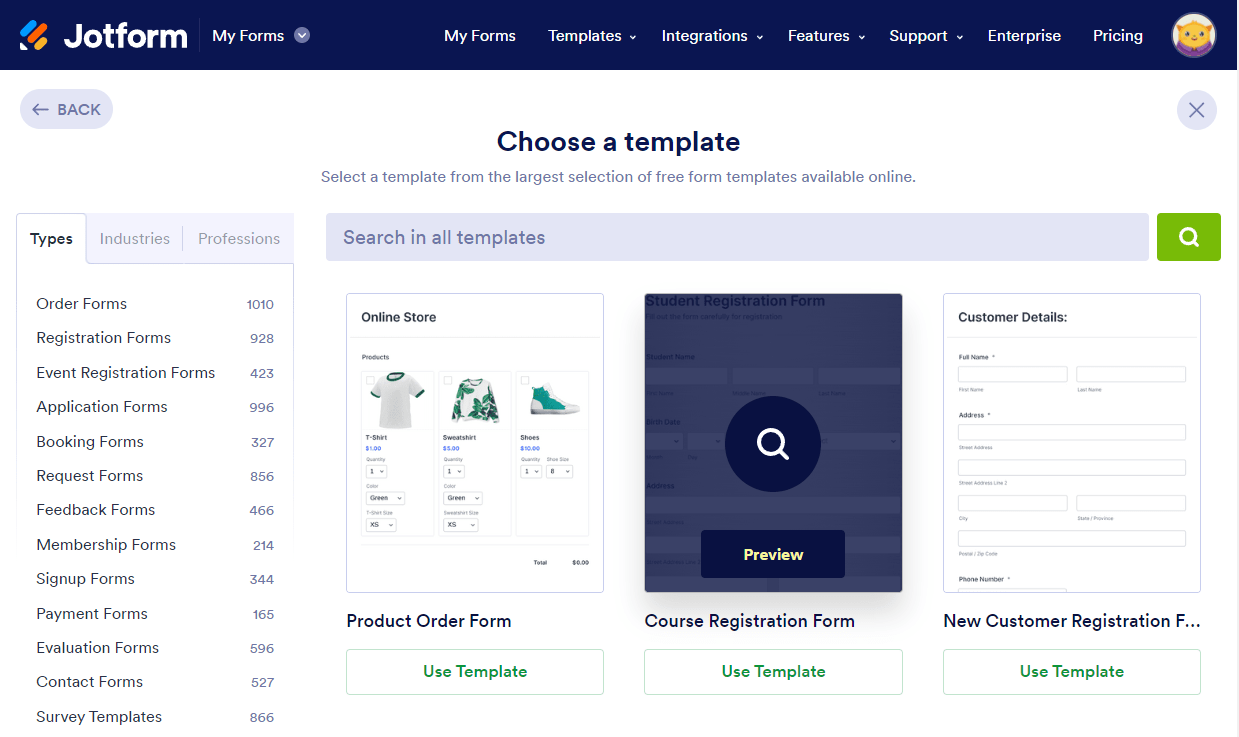Image resolution: width=1239 pixels, height=737 pixels.
Task: Select Membership Forms category
Action: (x=155, y=545)
